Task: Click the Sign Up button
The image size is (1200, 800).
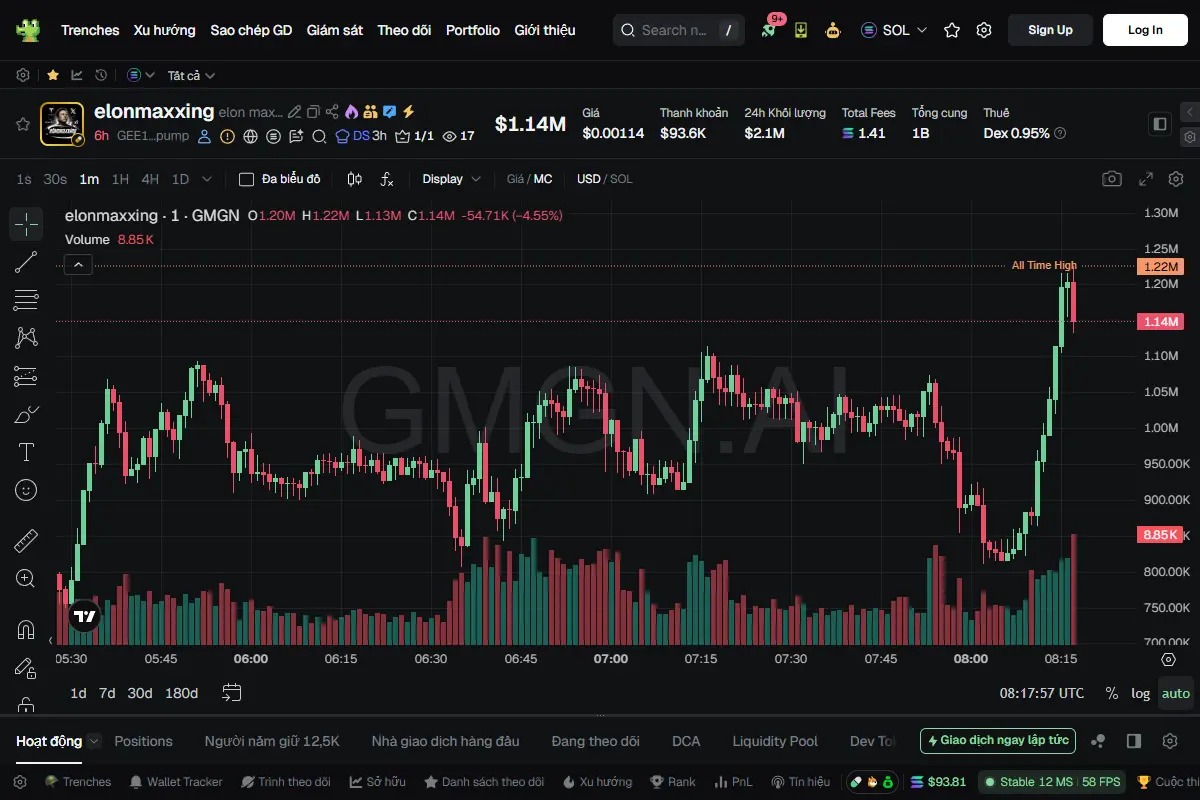Action: [1050, 30]
